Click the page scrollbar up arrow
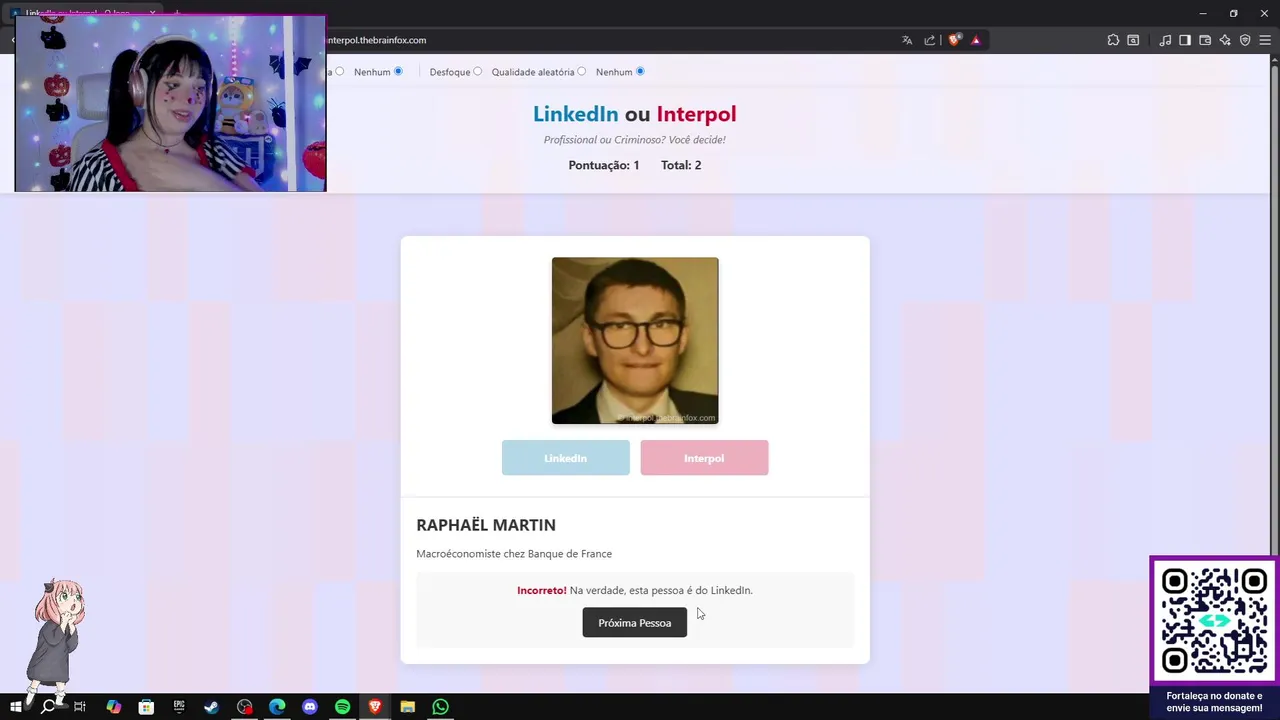1280x720 pixels. 1274,59
